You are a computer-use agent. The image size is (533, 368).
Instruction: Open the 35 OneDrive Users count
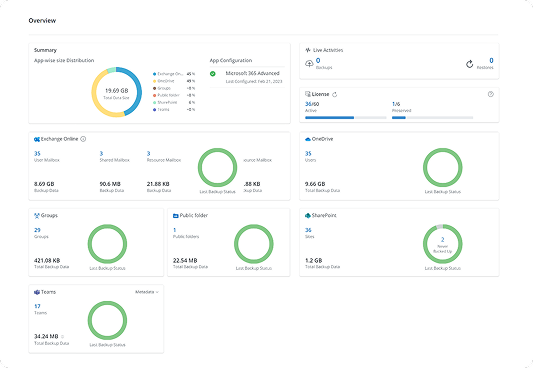point(308,154)
